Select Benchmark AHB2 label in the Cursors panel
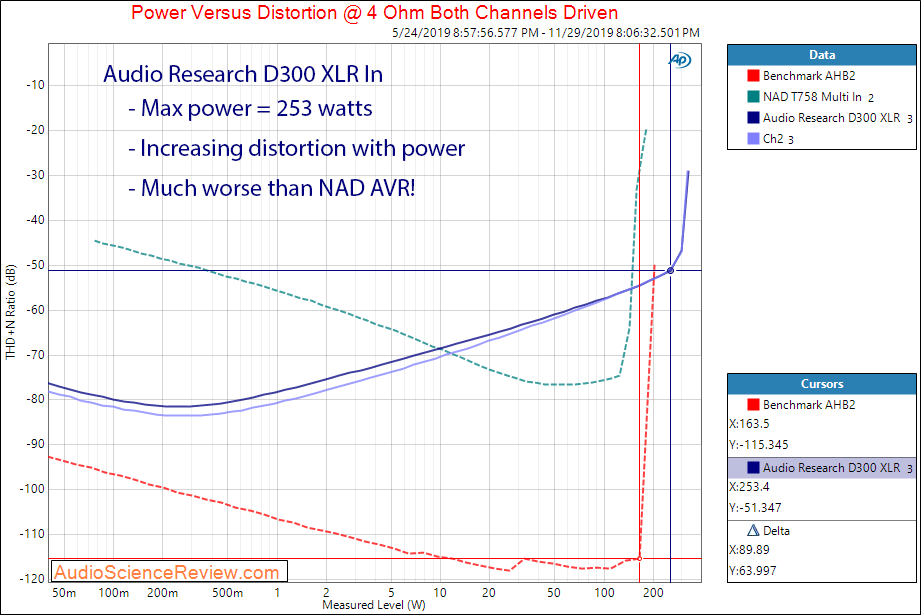 click(809, 405)
